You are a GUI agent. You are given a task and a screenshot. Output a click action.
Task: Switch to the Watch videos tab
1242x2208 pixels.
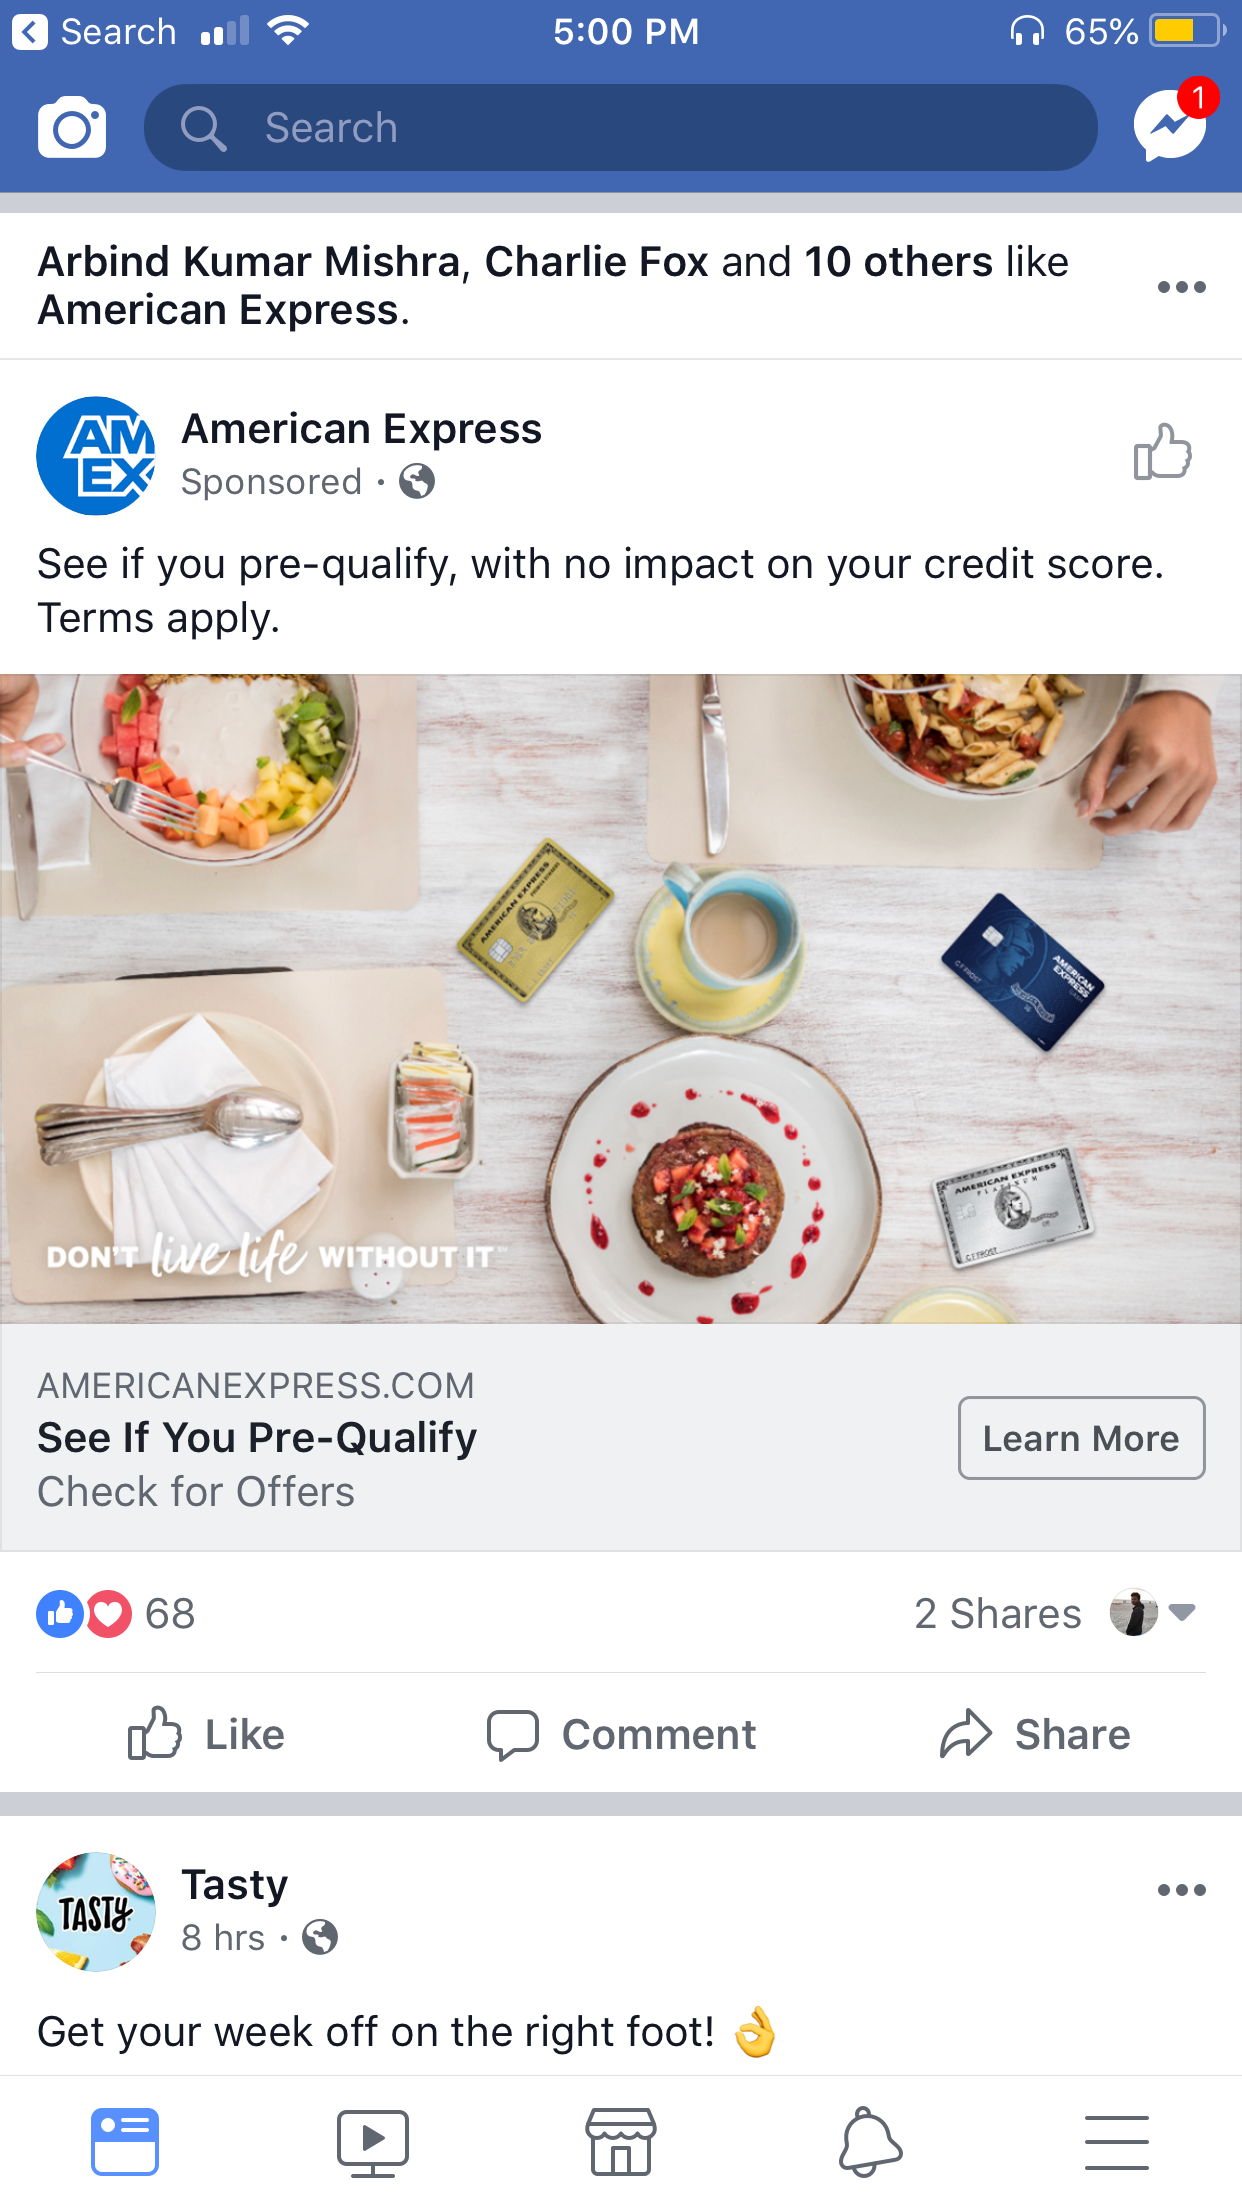373,2142
